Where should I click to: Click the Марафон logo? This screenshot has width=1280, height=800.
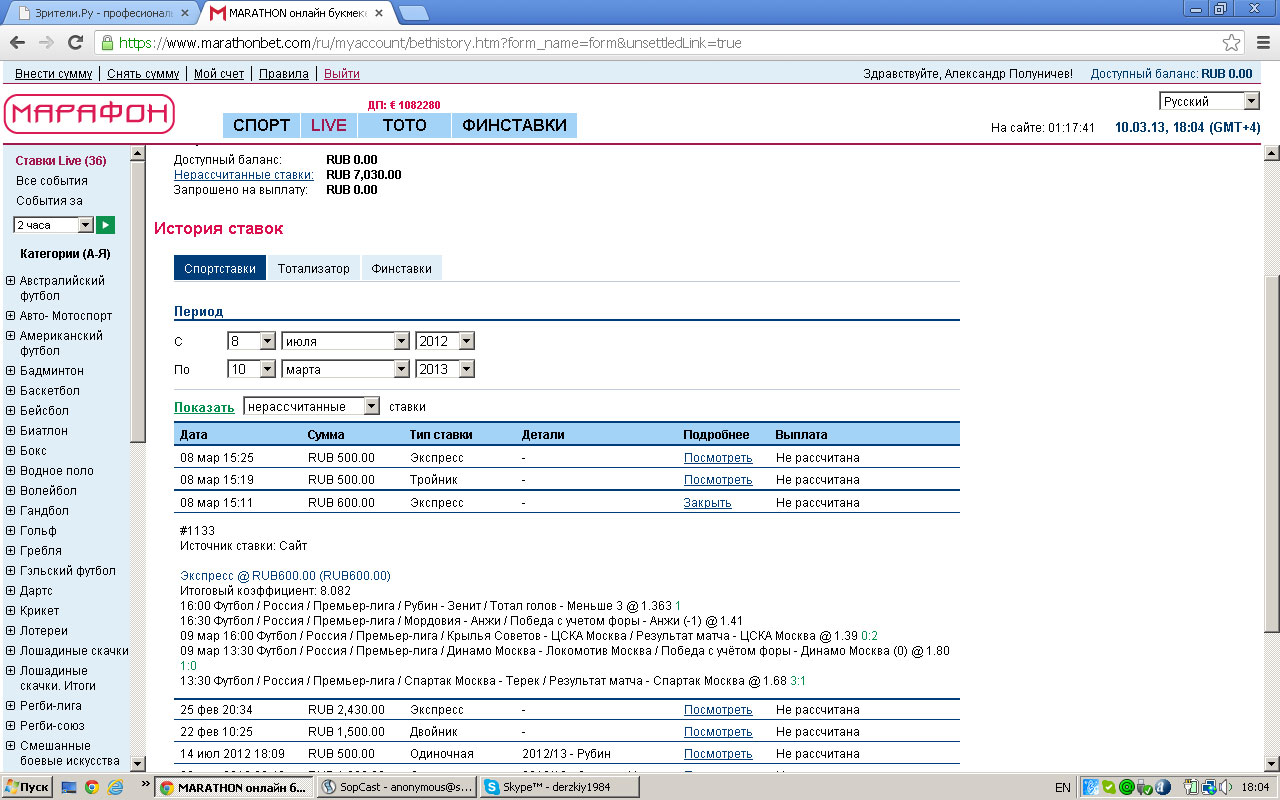[89, 114]
